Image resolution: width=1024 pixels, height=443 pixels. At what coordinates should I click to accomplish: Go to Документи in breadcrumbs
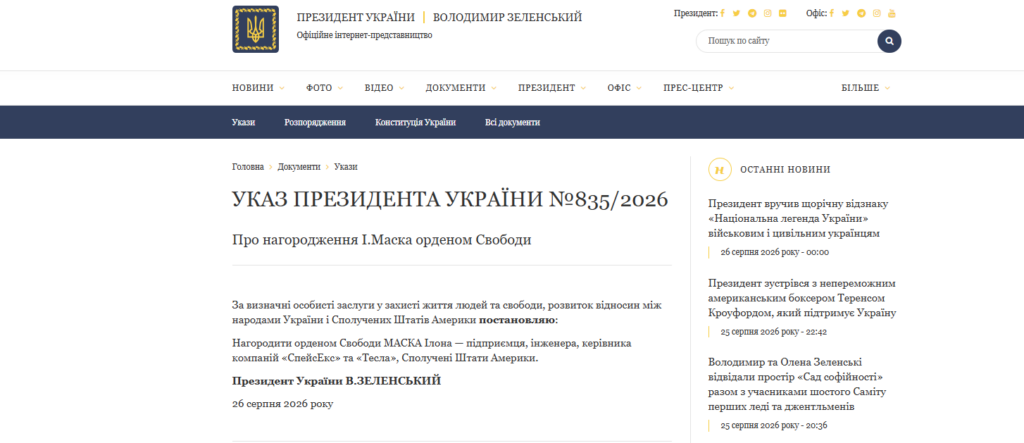point(299,167)
